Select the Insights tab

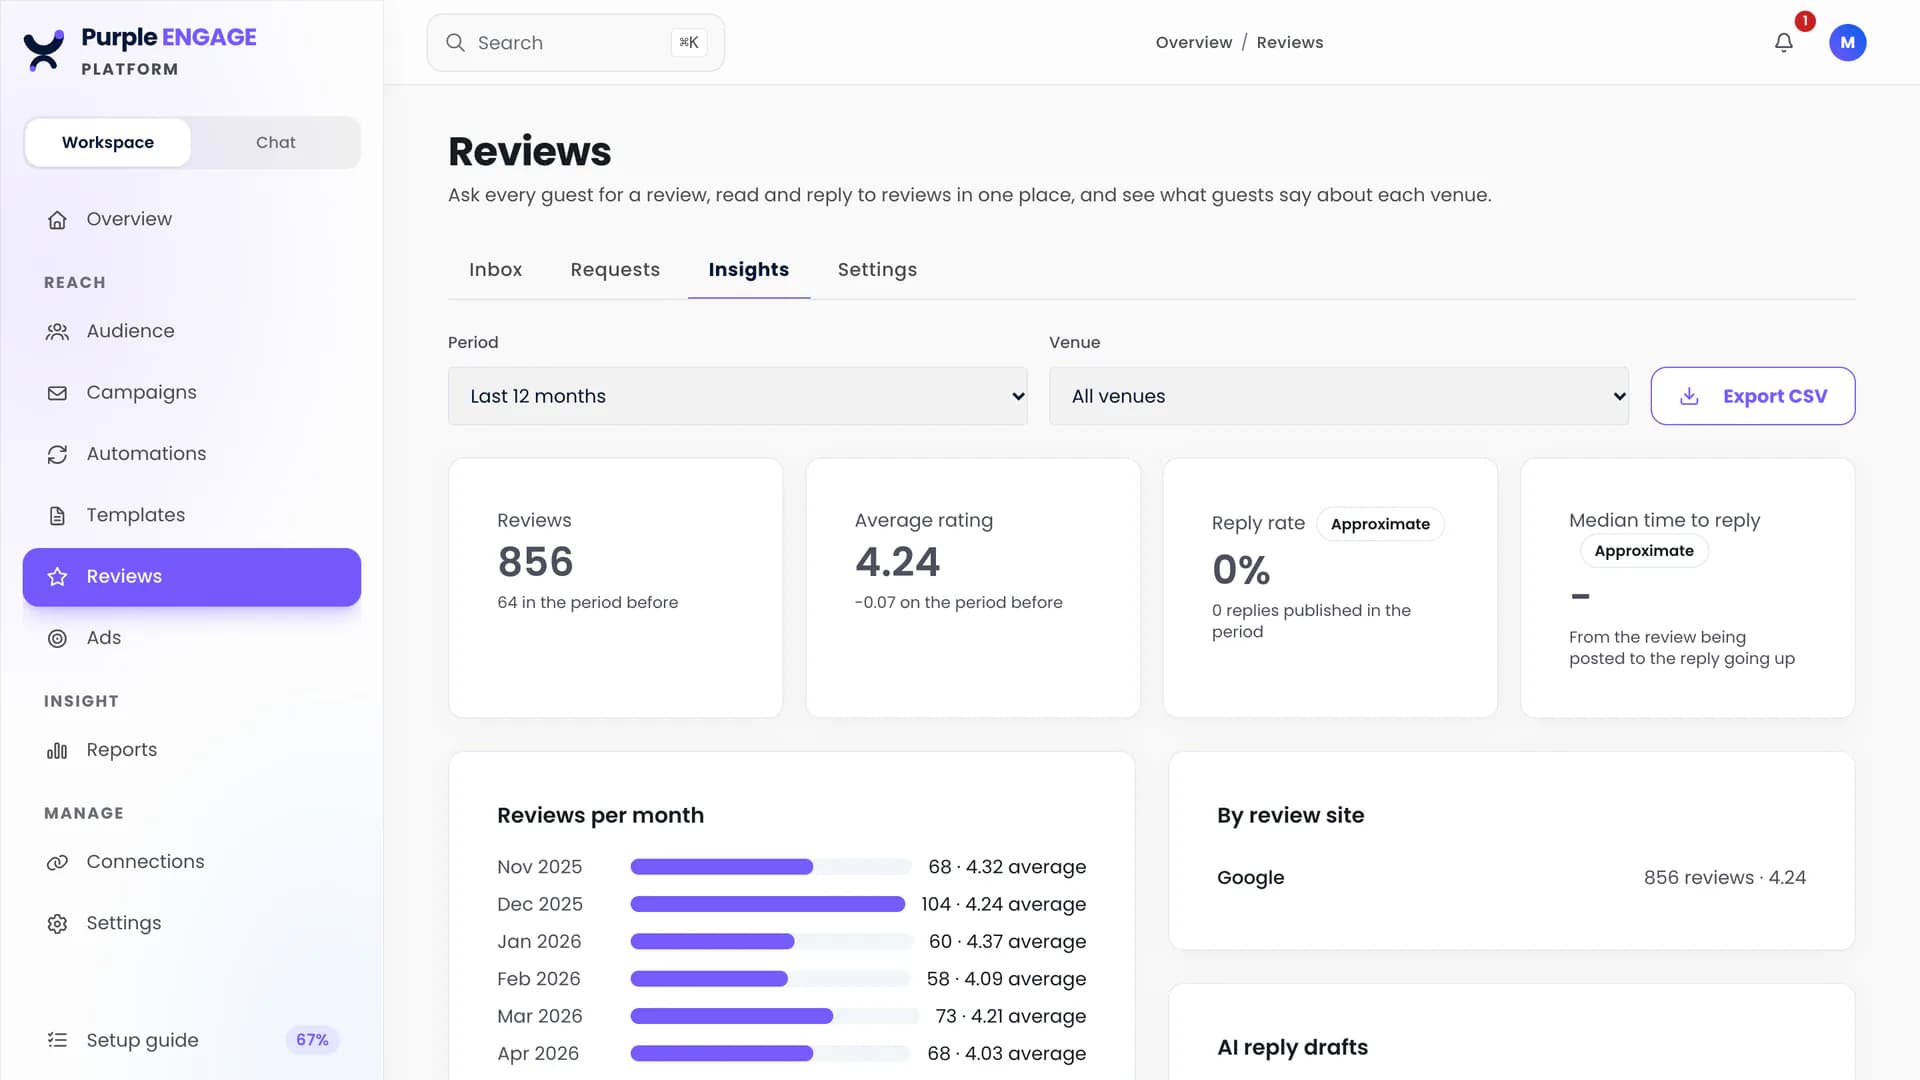click(x=748, y=270)
